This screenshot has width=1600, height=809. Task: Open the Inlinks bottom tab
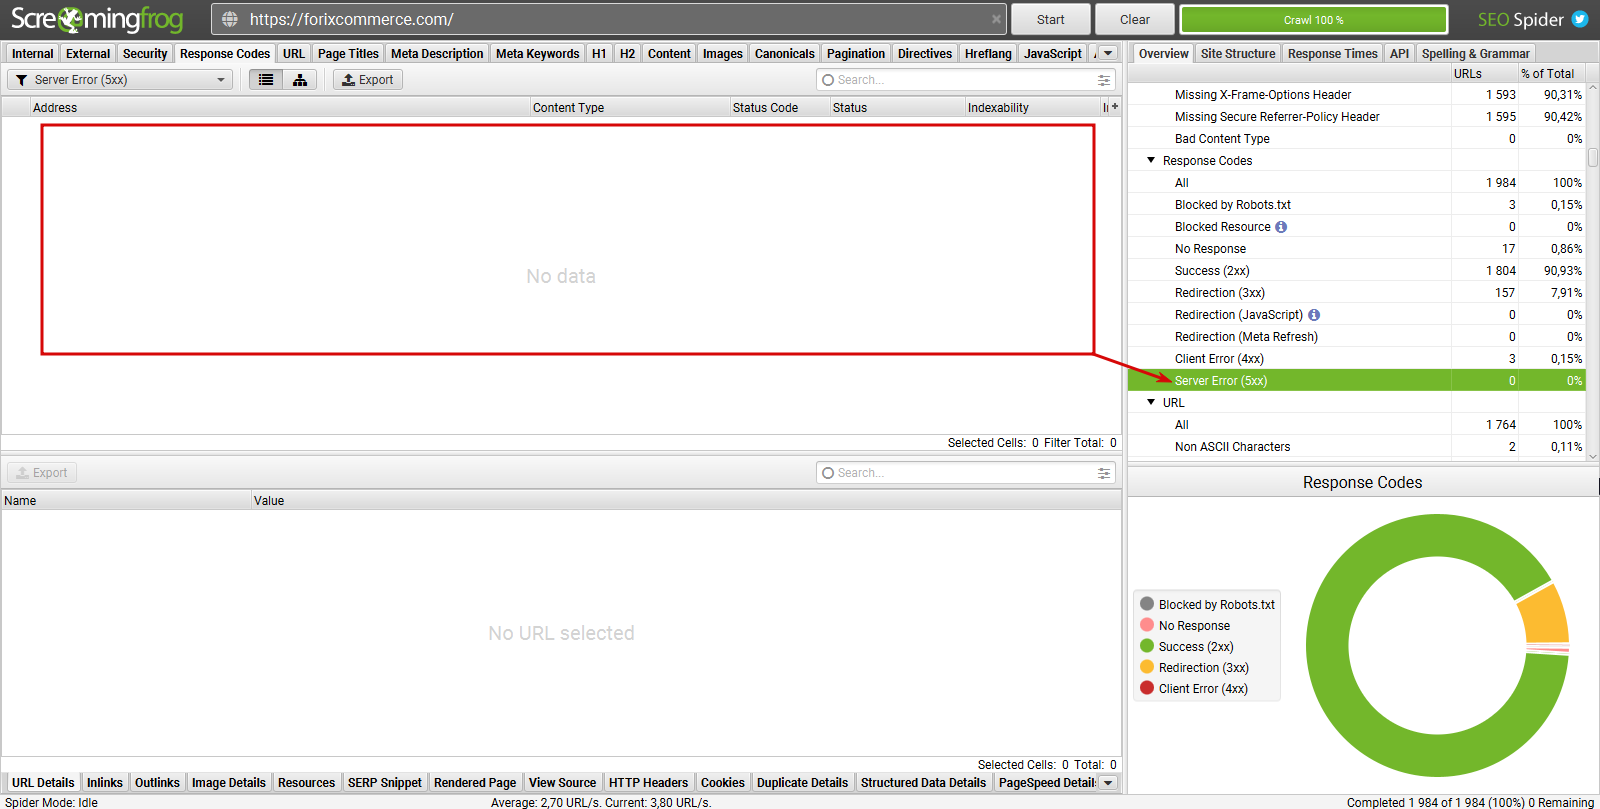(x=105, y=783)
